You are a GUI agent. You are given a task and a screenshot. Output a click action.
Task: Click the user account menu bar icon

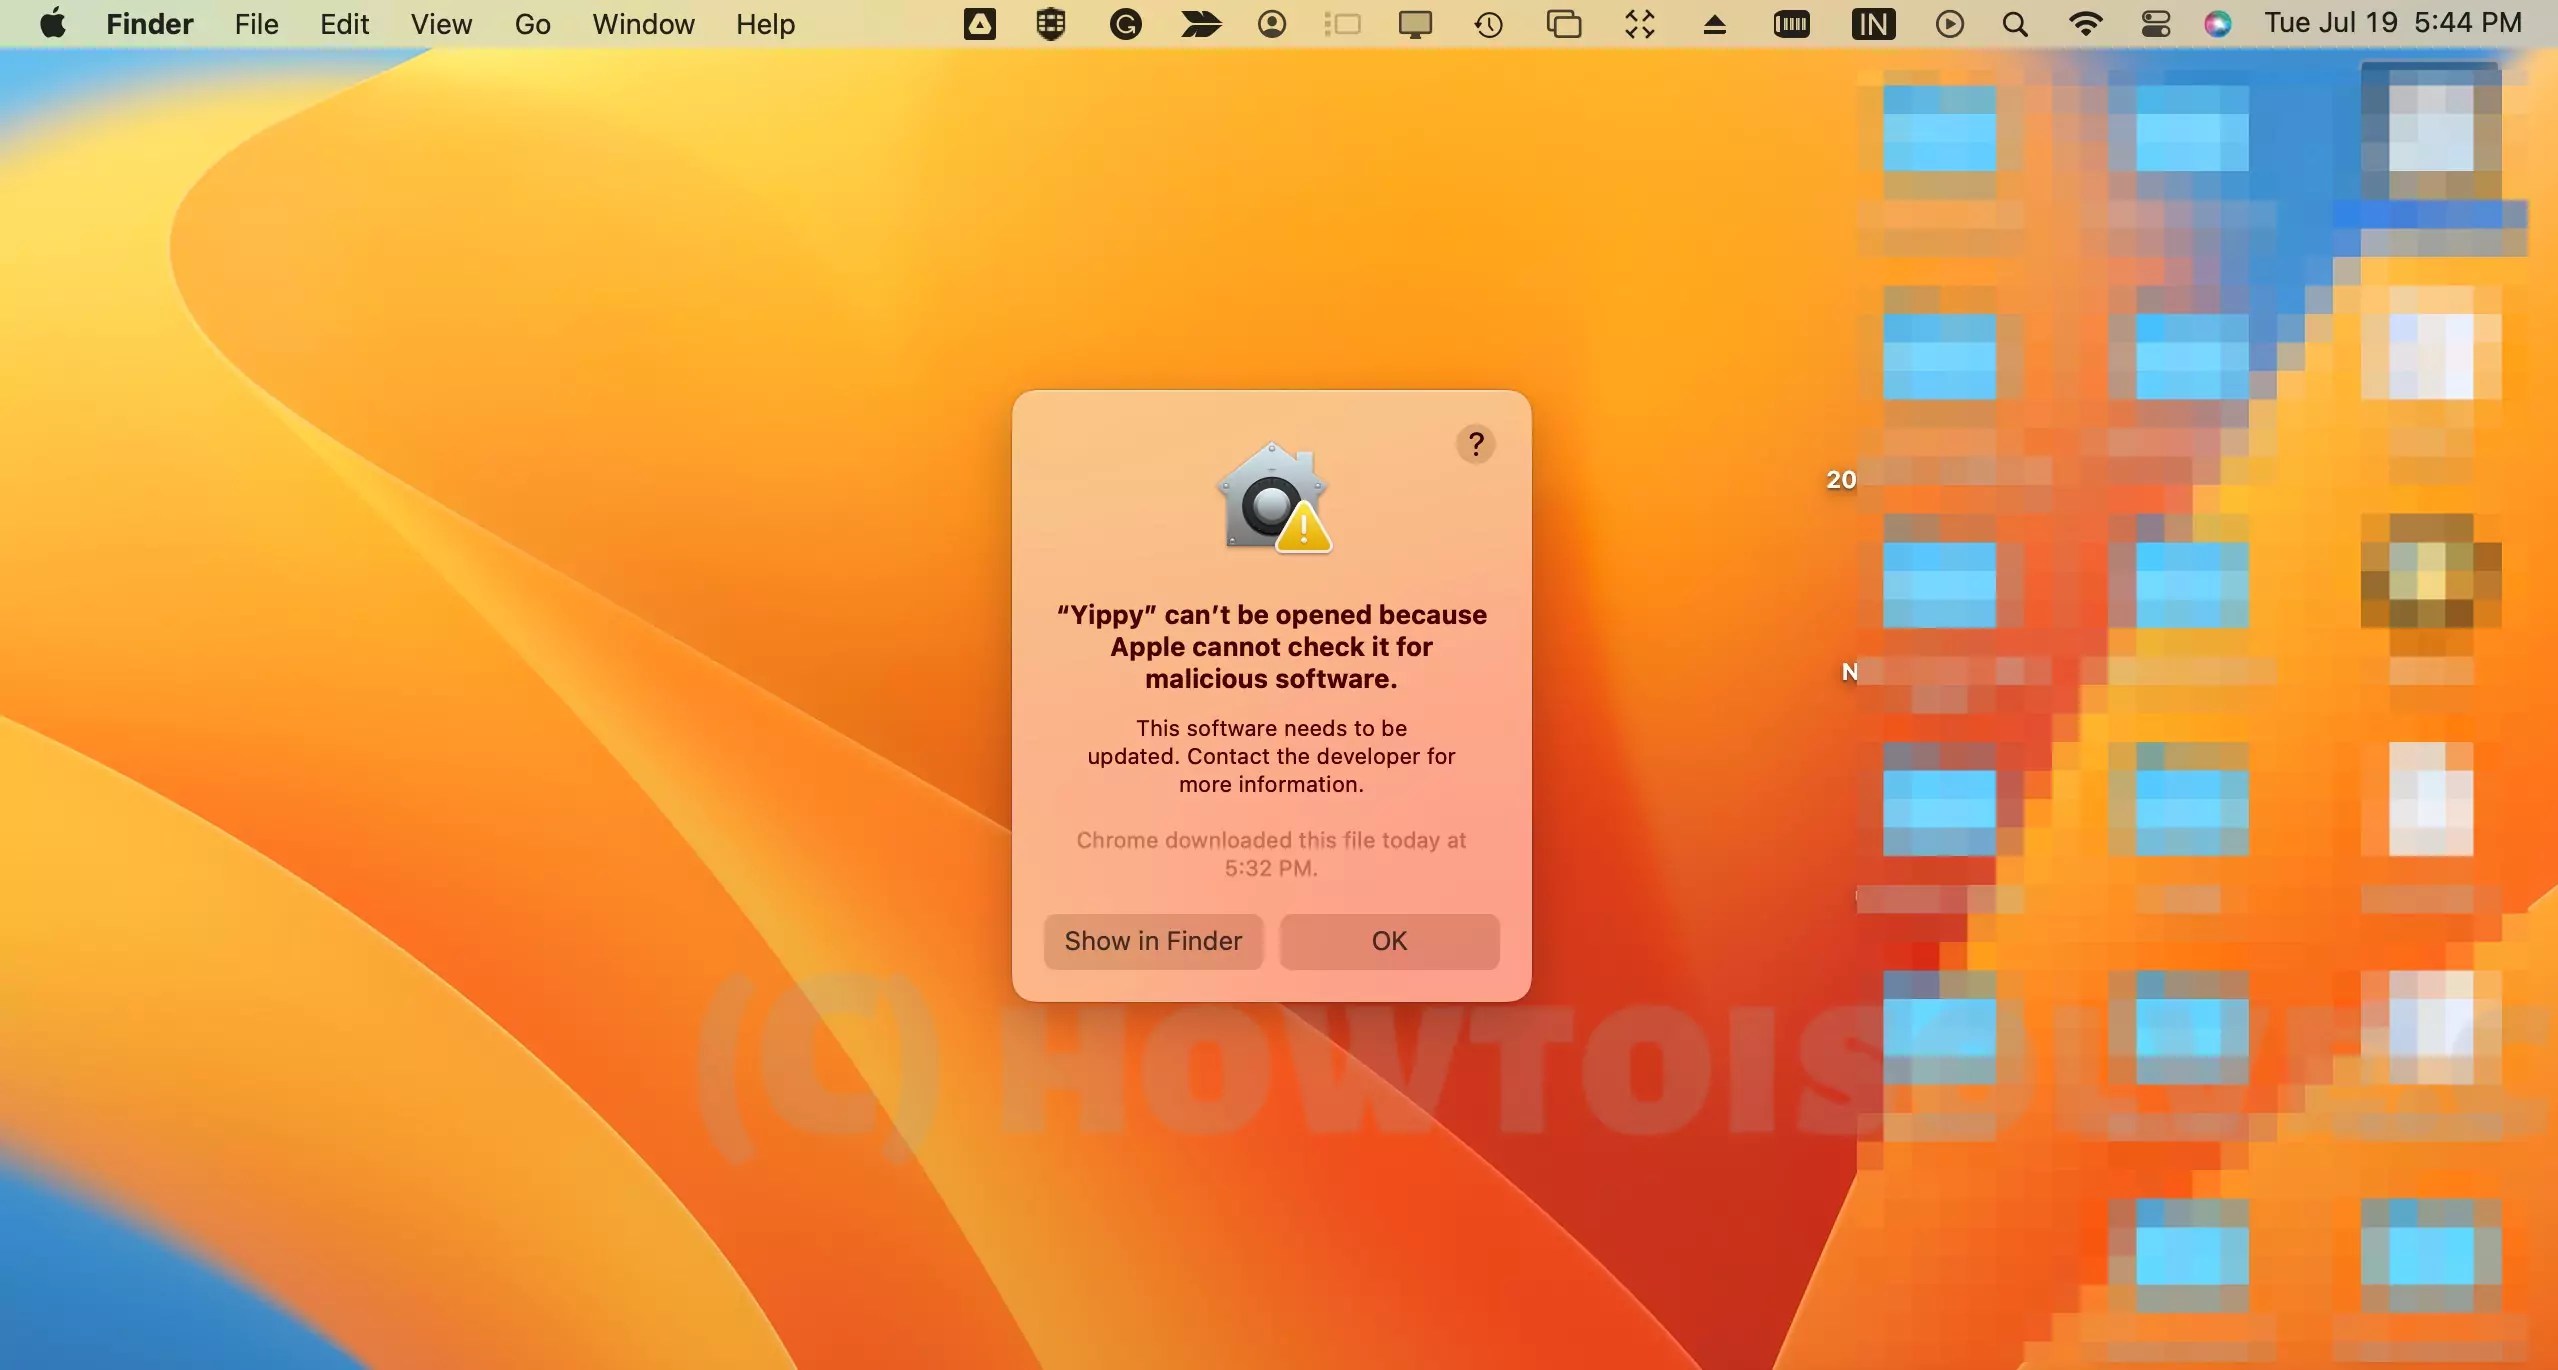1272,23
